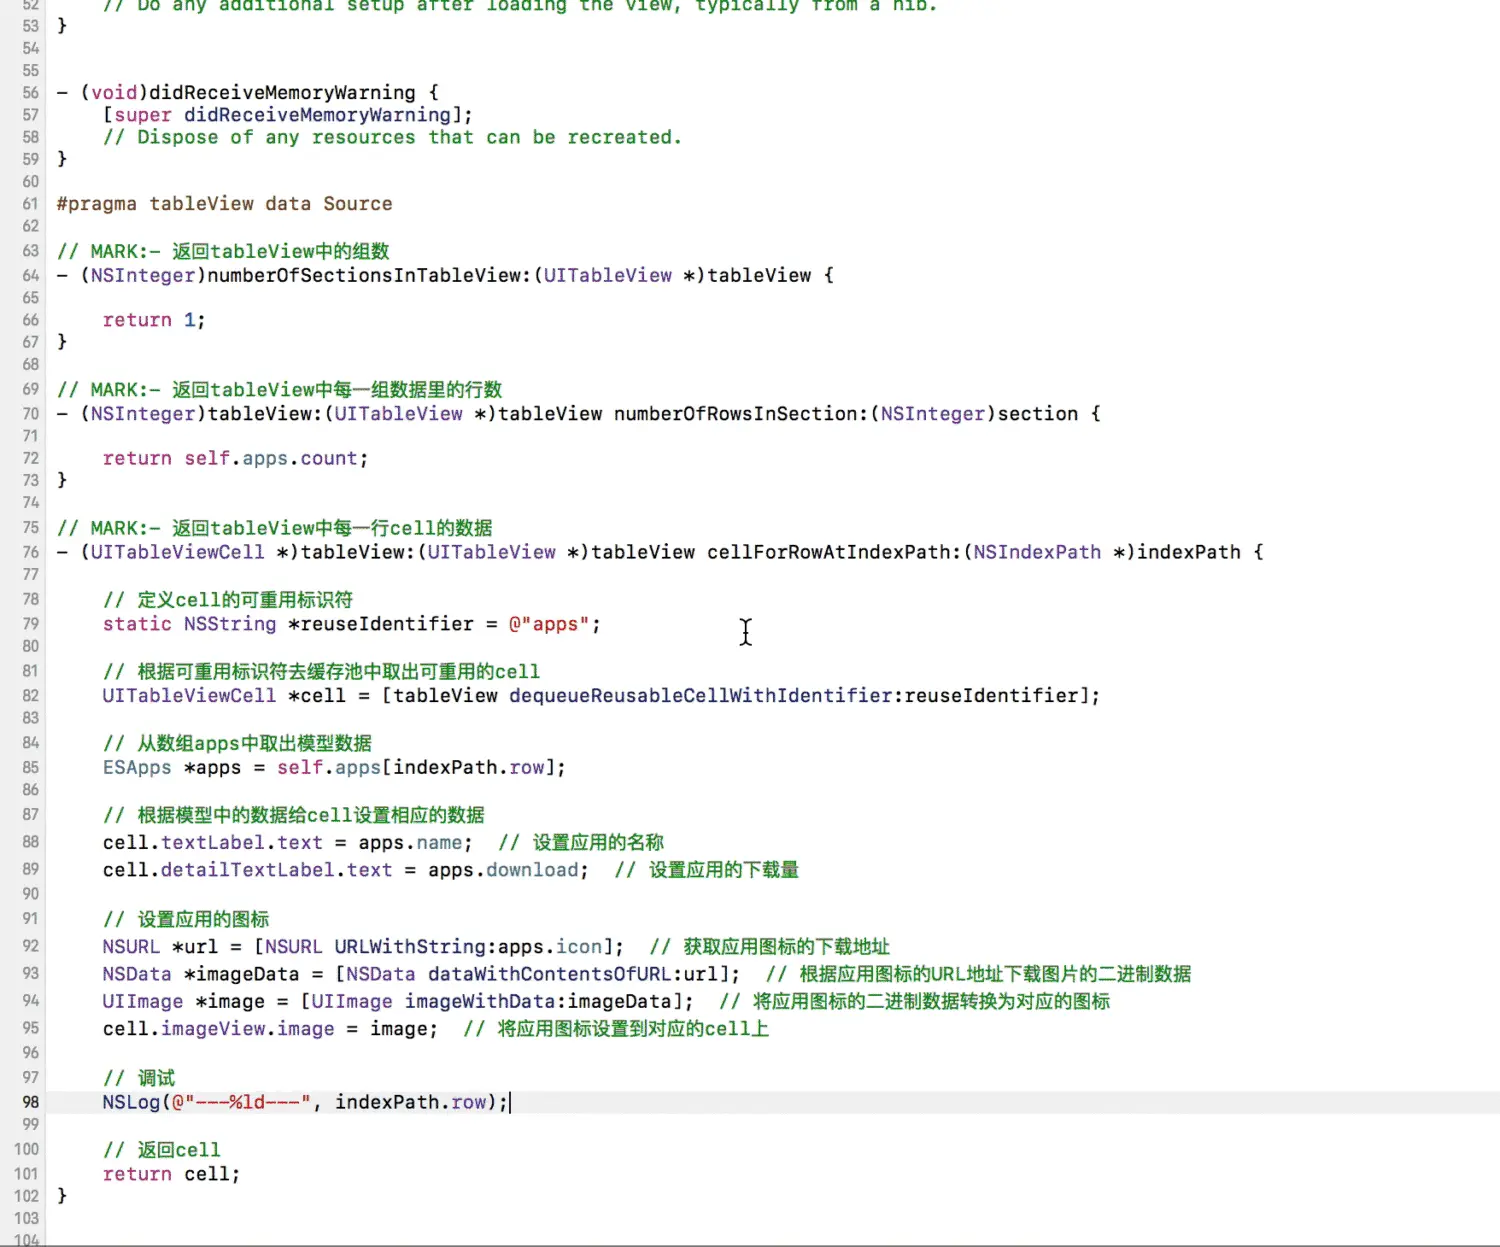This screenshot has width=1500, height=1247.
Task: Click line number 64 in the gutter
Action: click(31, 276)
